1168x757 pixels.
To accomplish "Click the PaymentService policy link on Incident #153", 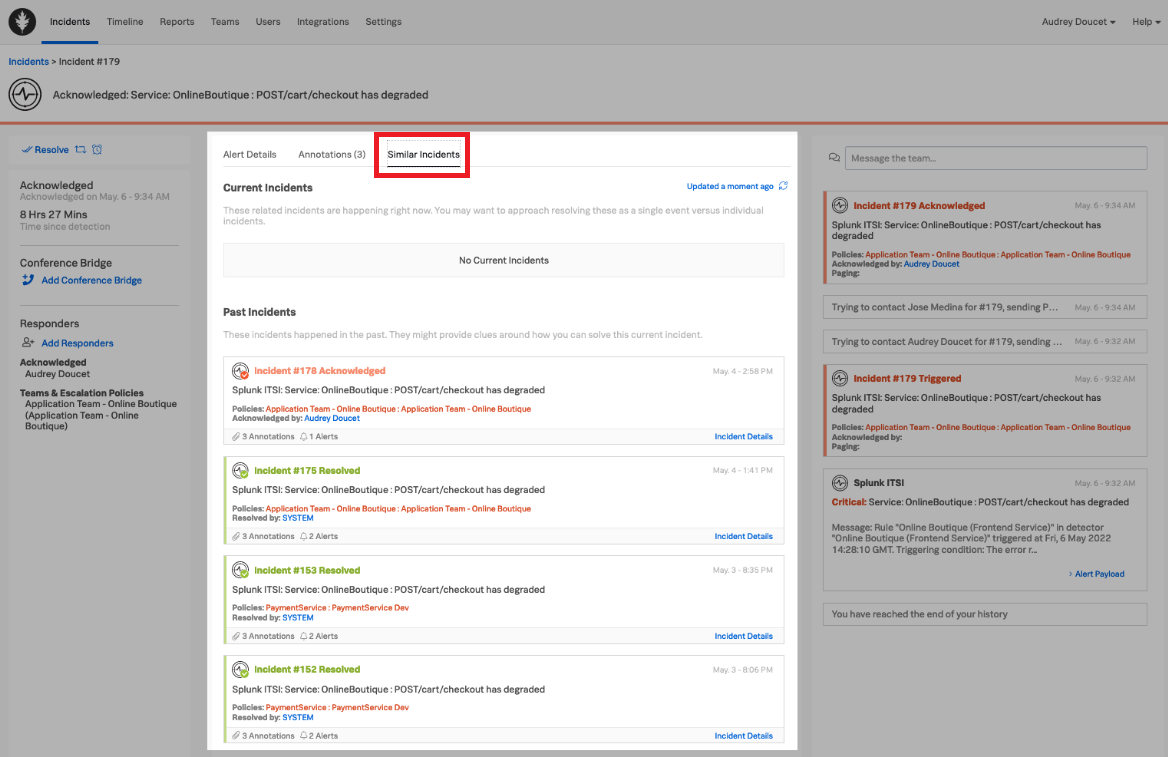I will (337, 608).
